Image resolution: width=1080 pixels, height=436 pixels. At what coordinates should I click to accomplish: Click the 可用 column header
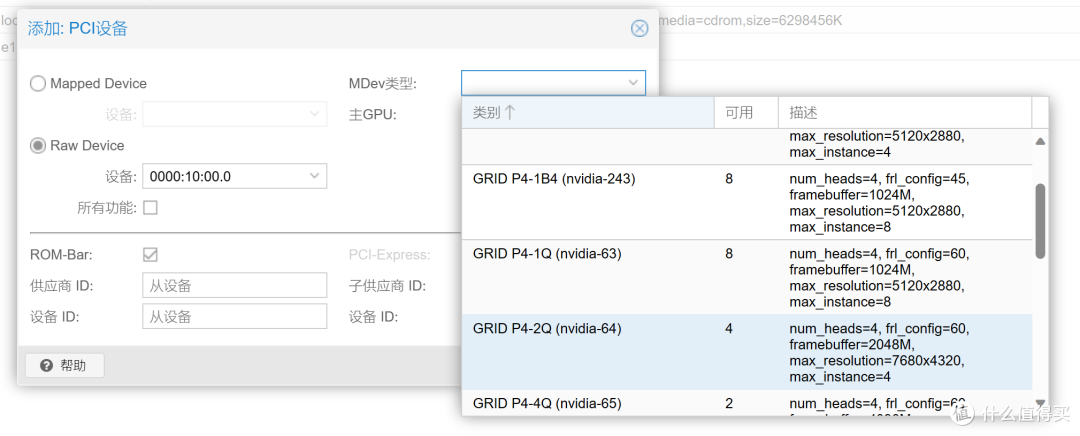pyautogui.click(x=746, y=113)
